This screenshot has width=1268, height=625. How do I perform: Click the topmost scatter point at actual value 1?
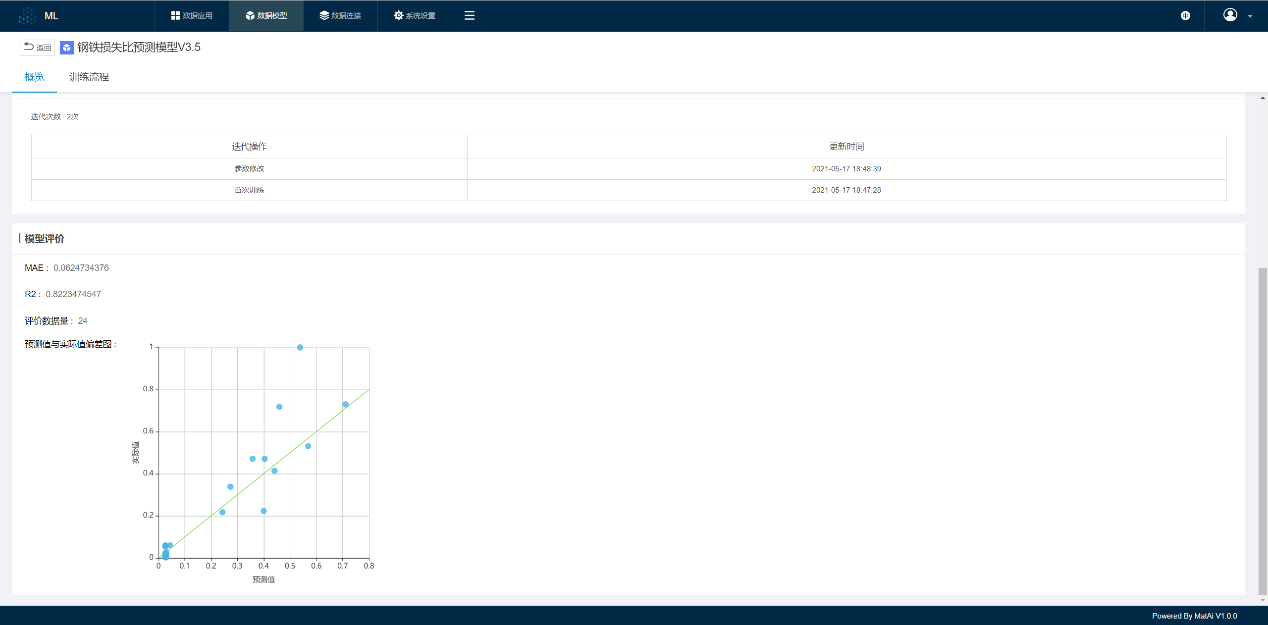pyautogui.click(x=300, y=347)
